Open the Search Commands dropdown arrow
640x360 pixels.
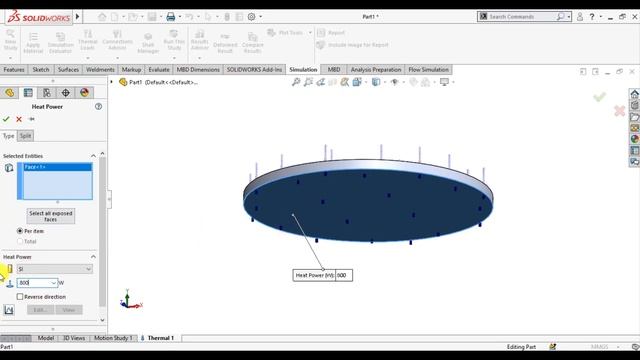[x=569, y=17]
